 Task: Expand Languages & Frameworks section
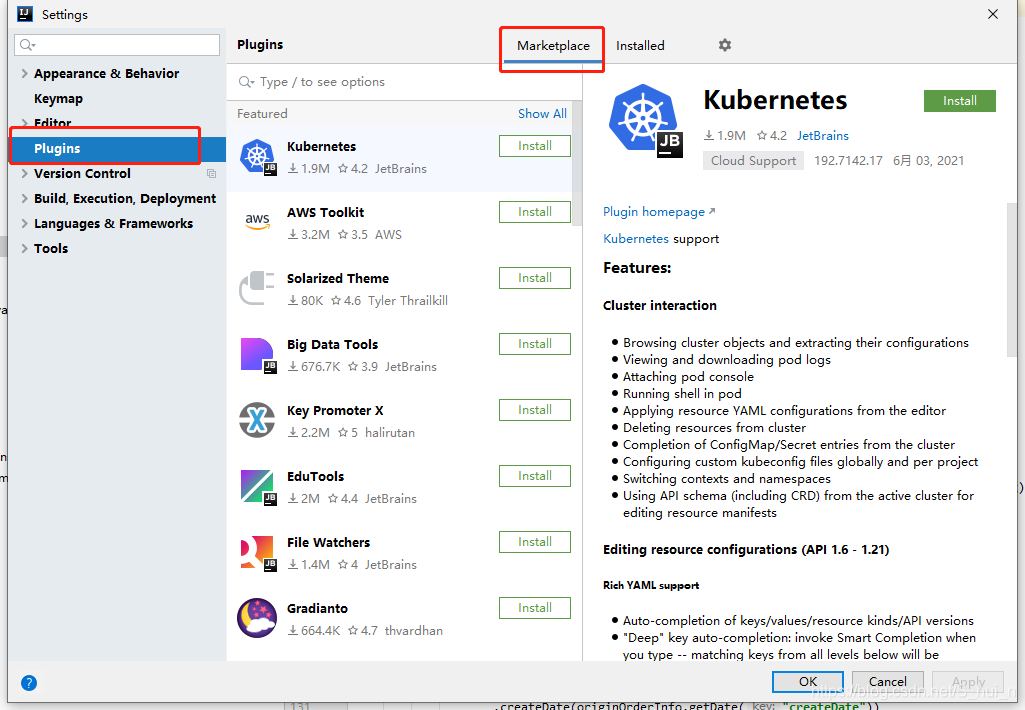pos(24,224)
